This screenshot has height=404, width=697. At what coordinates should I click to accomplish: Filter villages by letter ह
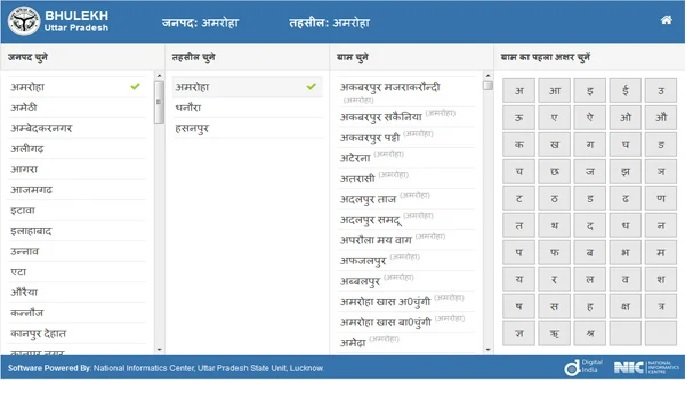(x=590, y=306)
